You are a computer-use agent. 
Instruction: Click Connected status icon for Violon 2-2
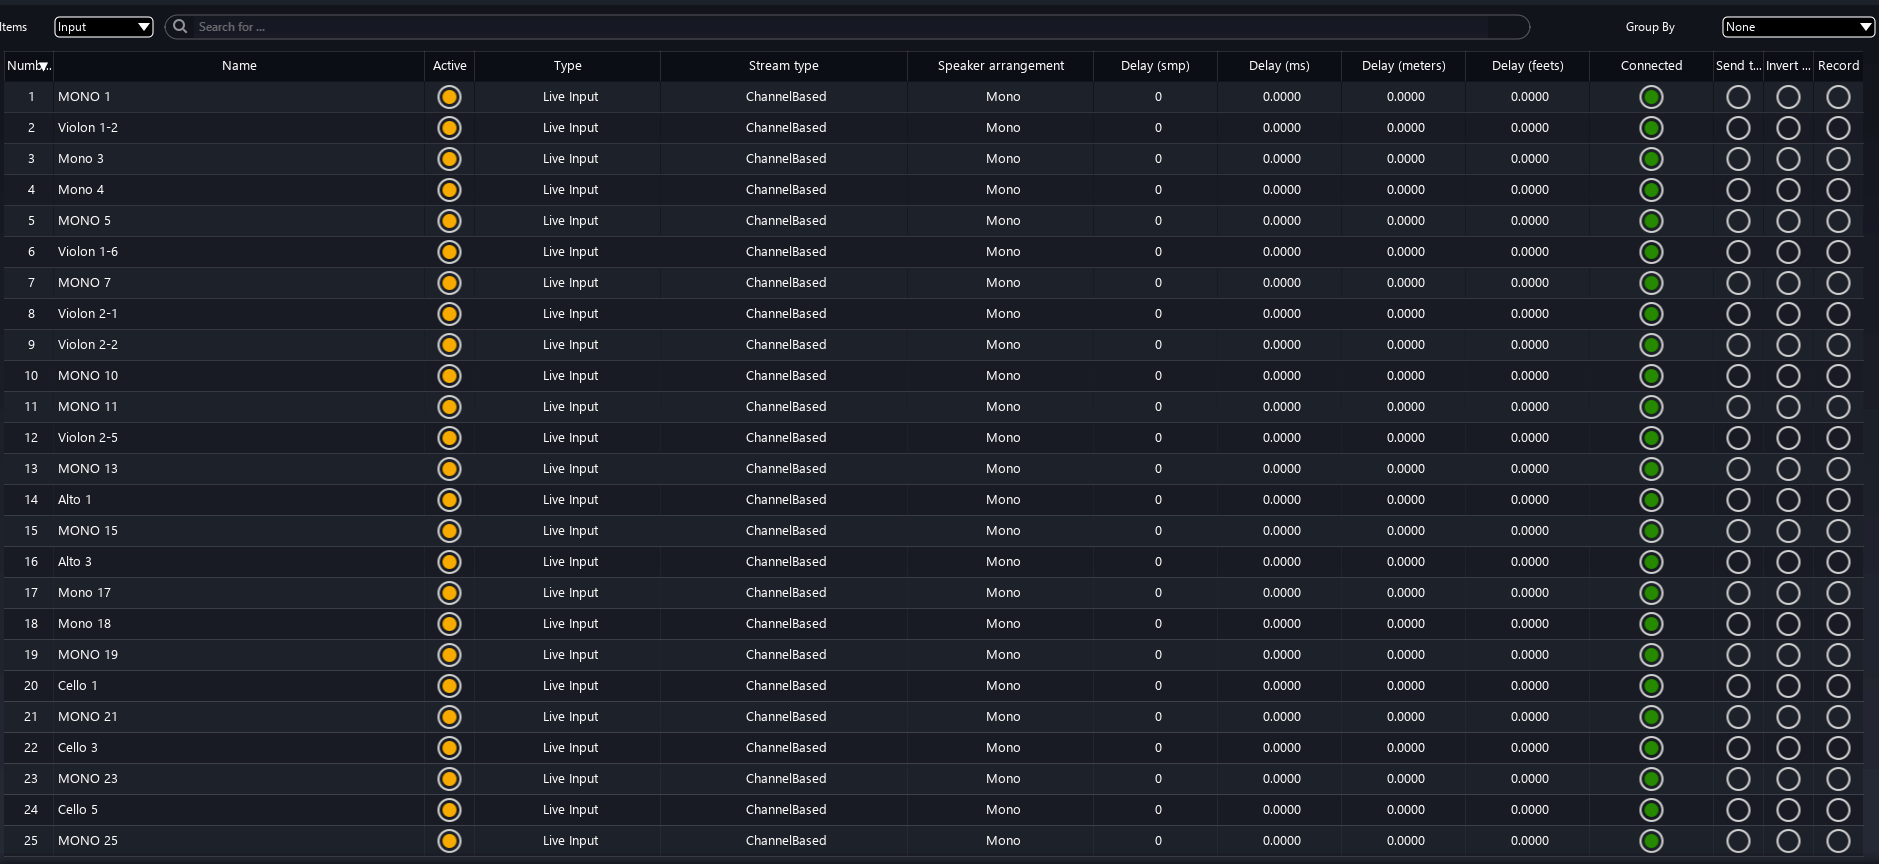click(1651, 345)
